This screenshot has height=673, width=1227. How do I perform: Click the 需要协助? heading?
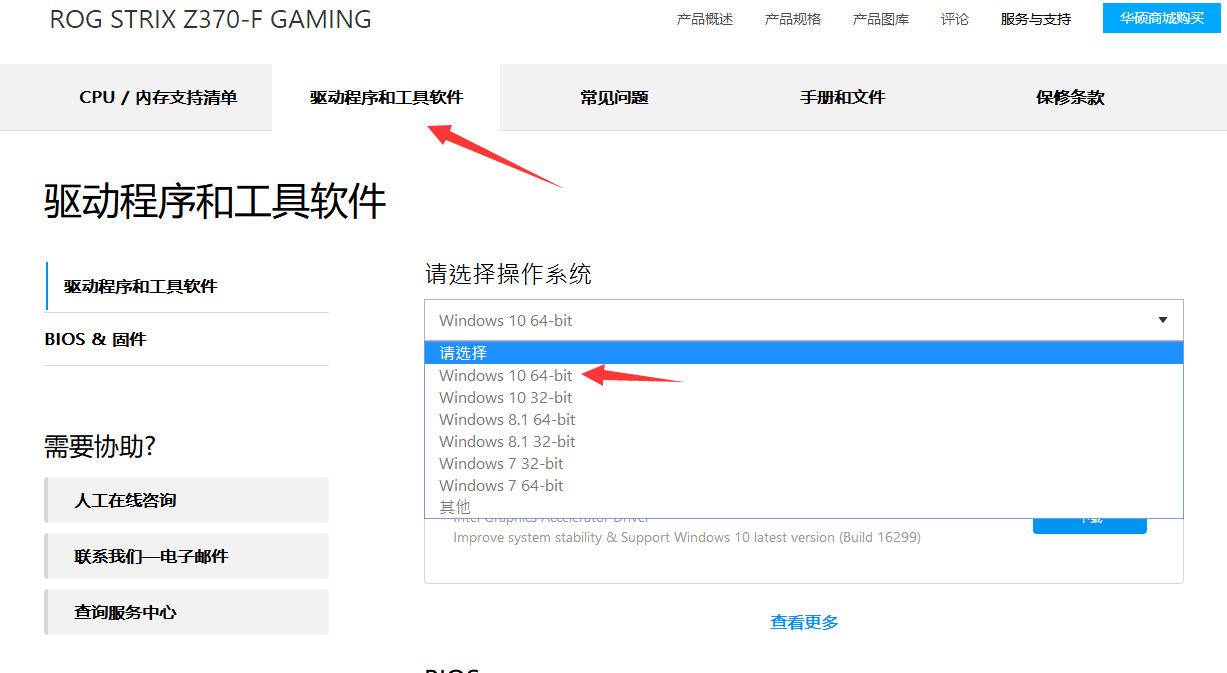pyautogui.click(x=100, y=446)
